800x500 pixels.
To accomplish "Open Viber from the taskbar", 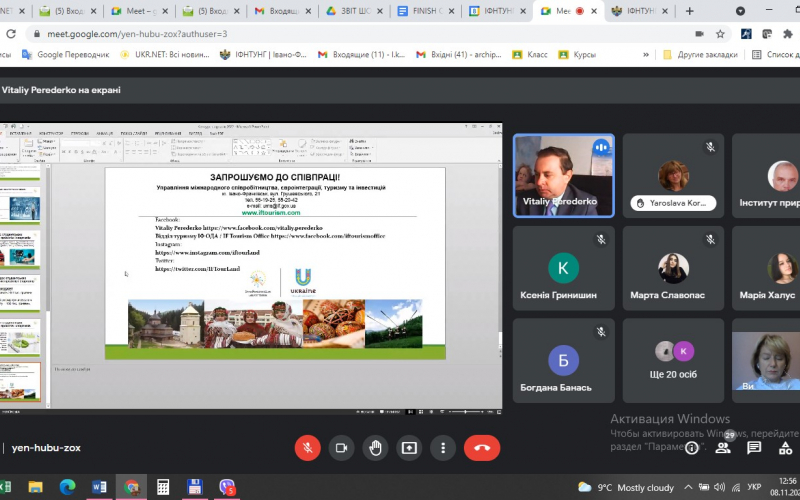I will tap(227, 487).
